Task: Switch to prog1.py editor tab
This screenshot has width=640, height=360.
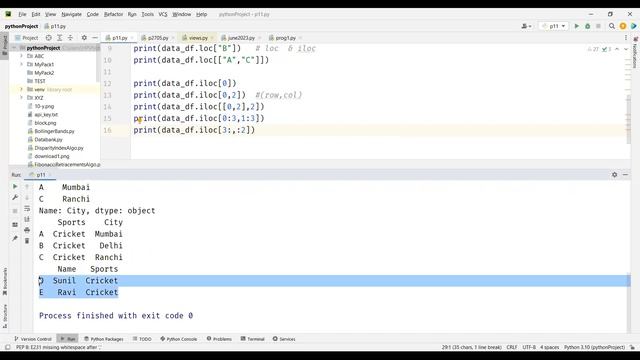Action: tap(285, 38)
